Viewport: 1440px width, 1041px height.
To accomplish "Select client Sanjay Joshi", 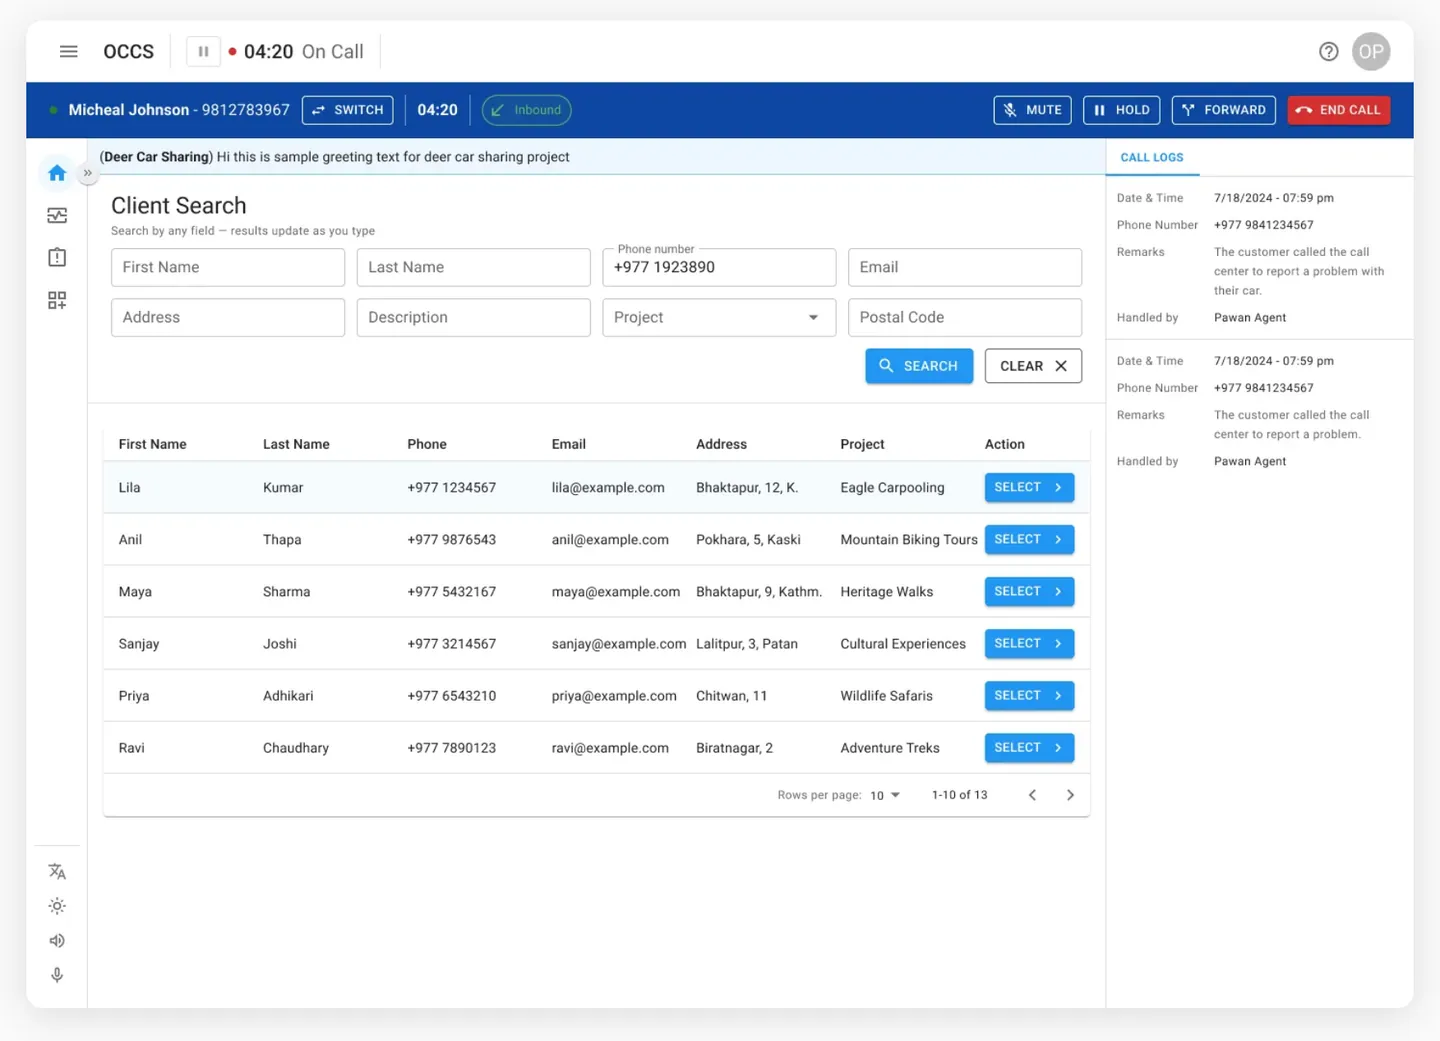I will 1029,643.
